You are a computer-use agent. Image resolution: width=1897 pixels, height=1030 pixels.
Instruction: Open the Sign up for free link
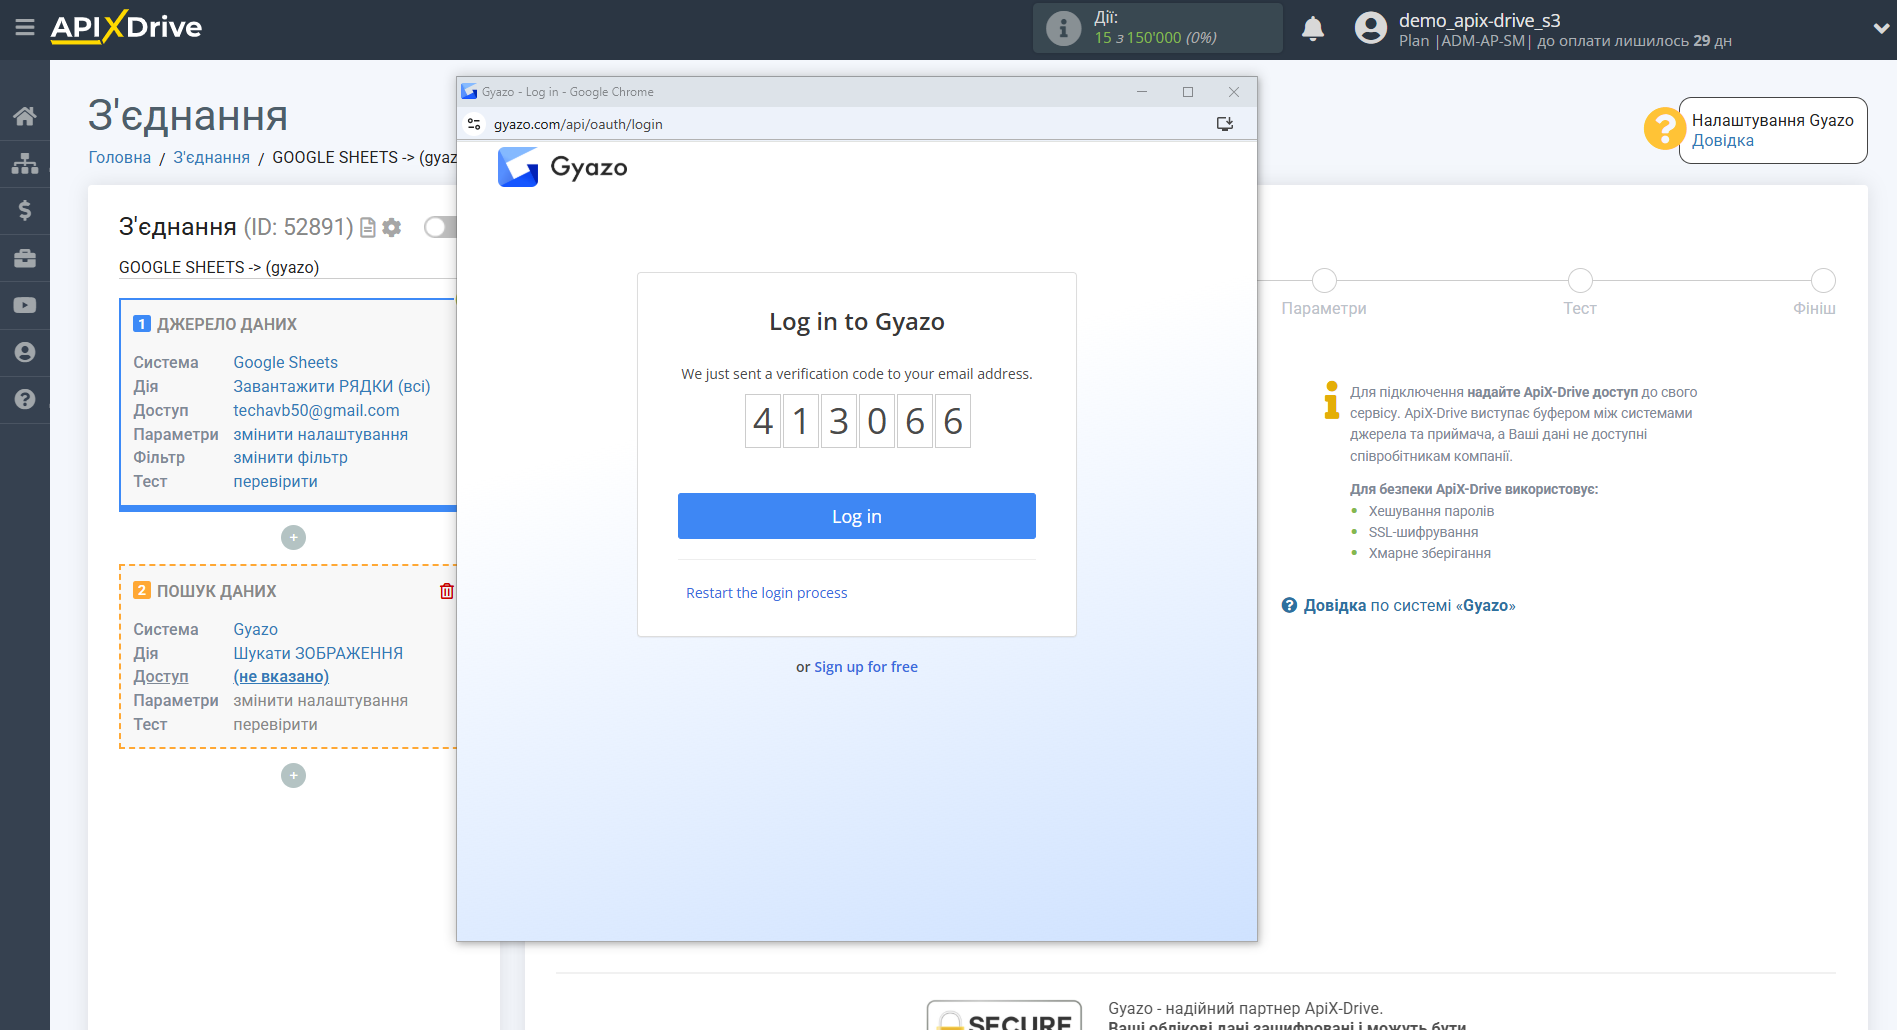pos(865,666)
